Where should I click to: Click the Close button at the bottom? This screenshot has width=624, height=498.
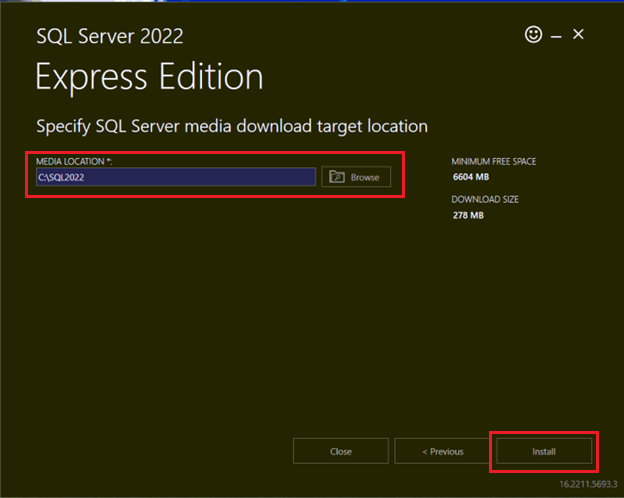(x=341, y=451)
